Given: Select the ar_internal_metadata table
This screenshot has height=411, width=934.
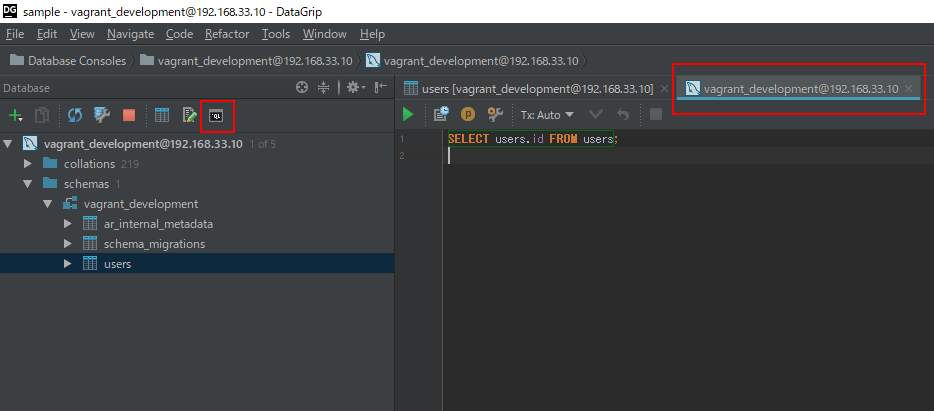Looking at the screenshot, I should [x=158, y=224].
